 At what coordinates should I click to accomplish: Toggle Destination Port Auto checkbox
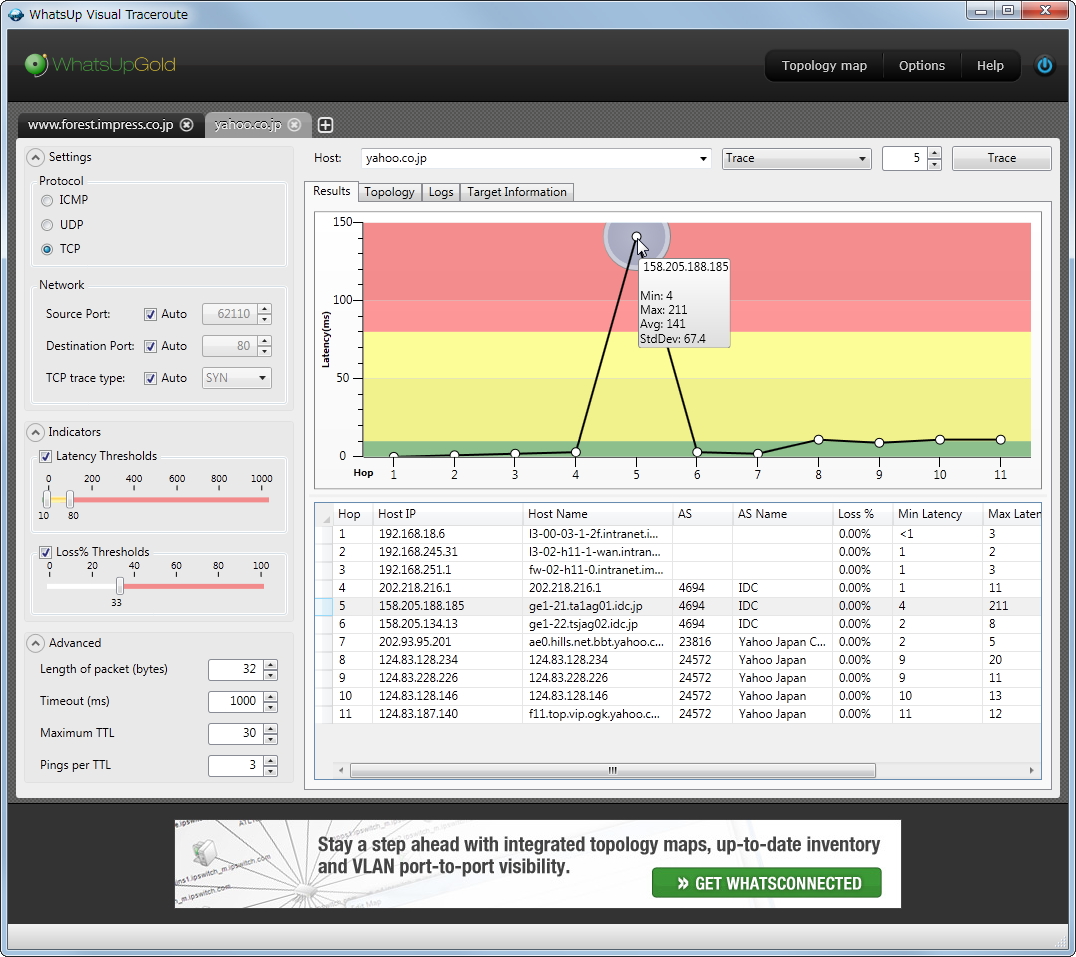[x=150, y=346]
